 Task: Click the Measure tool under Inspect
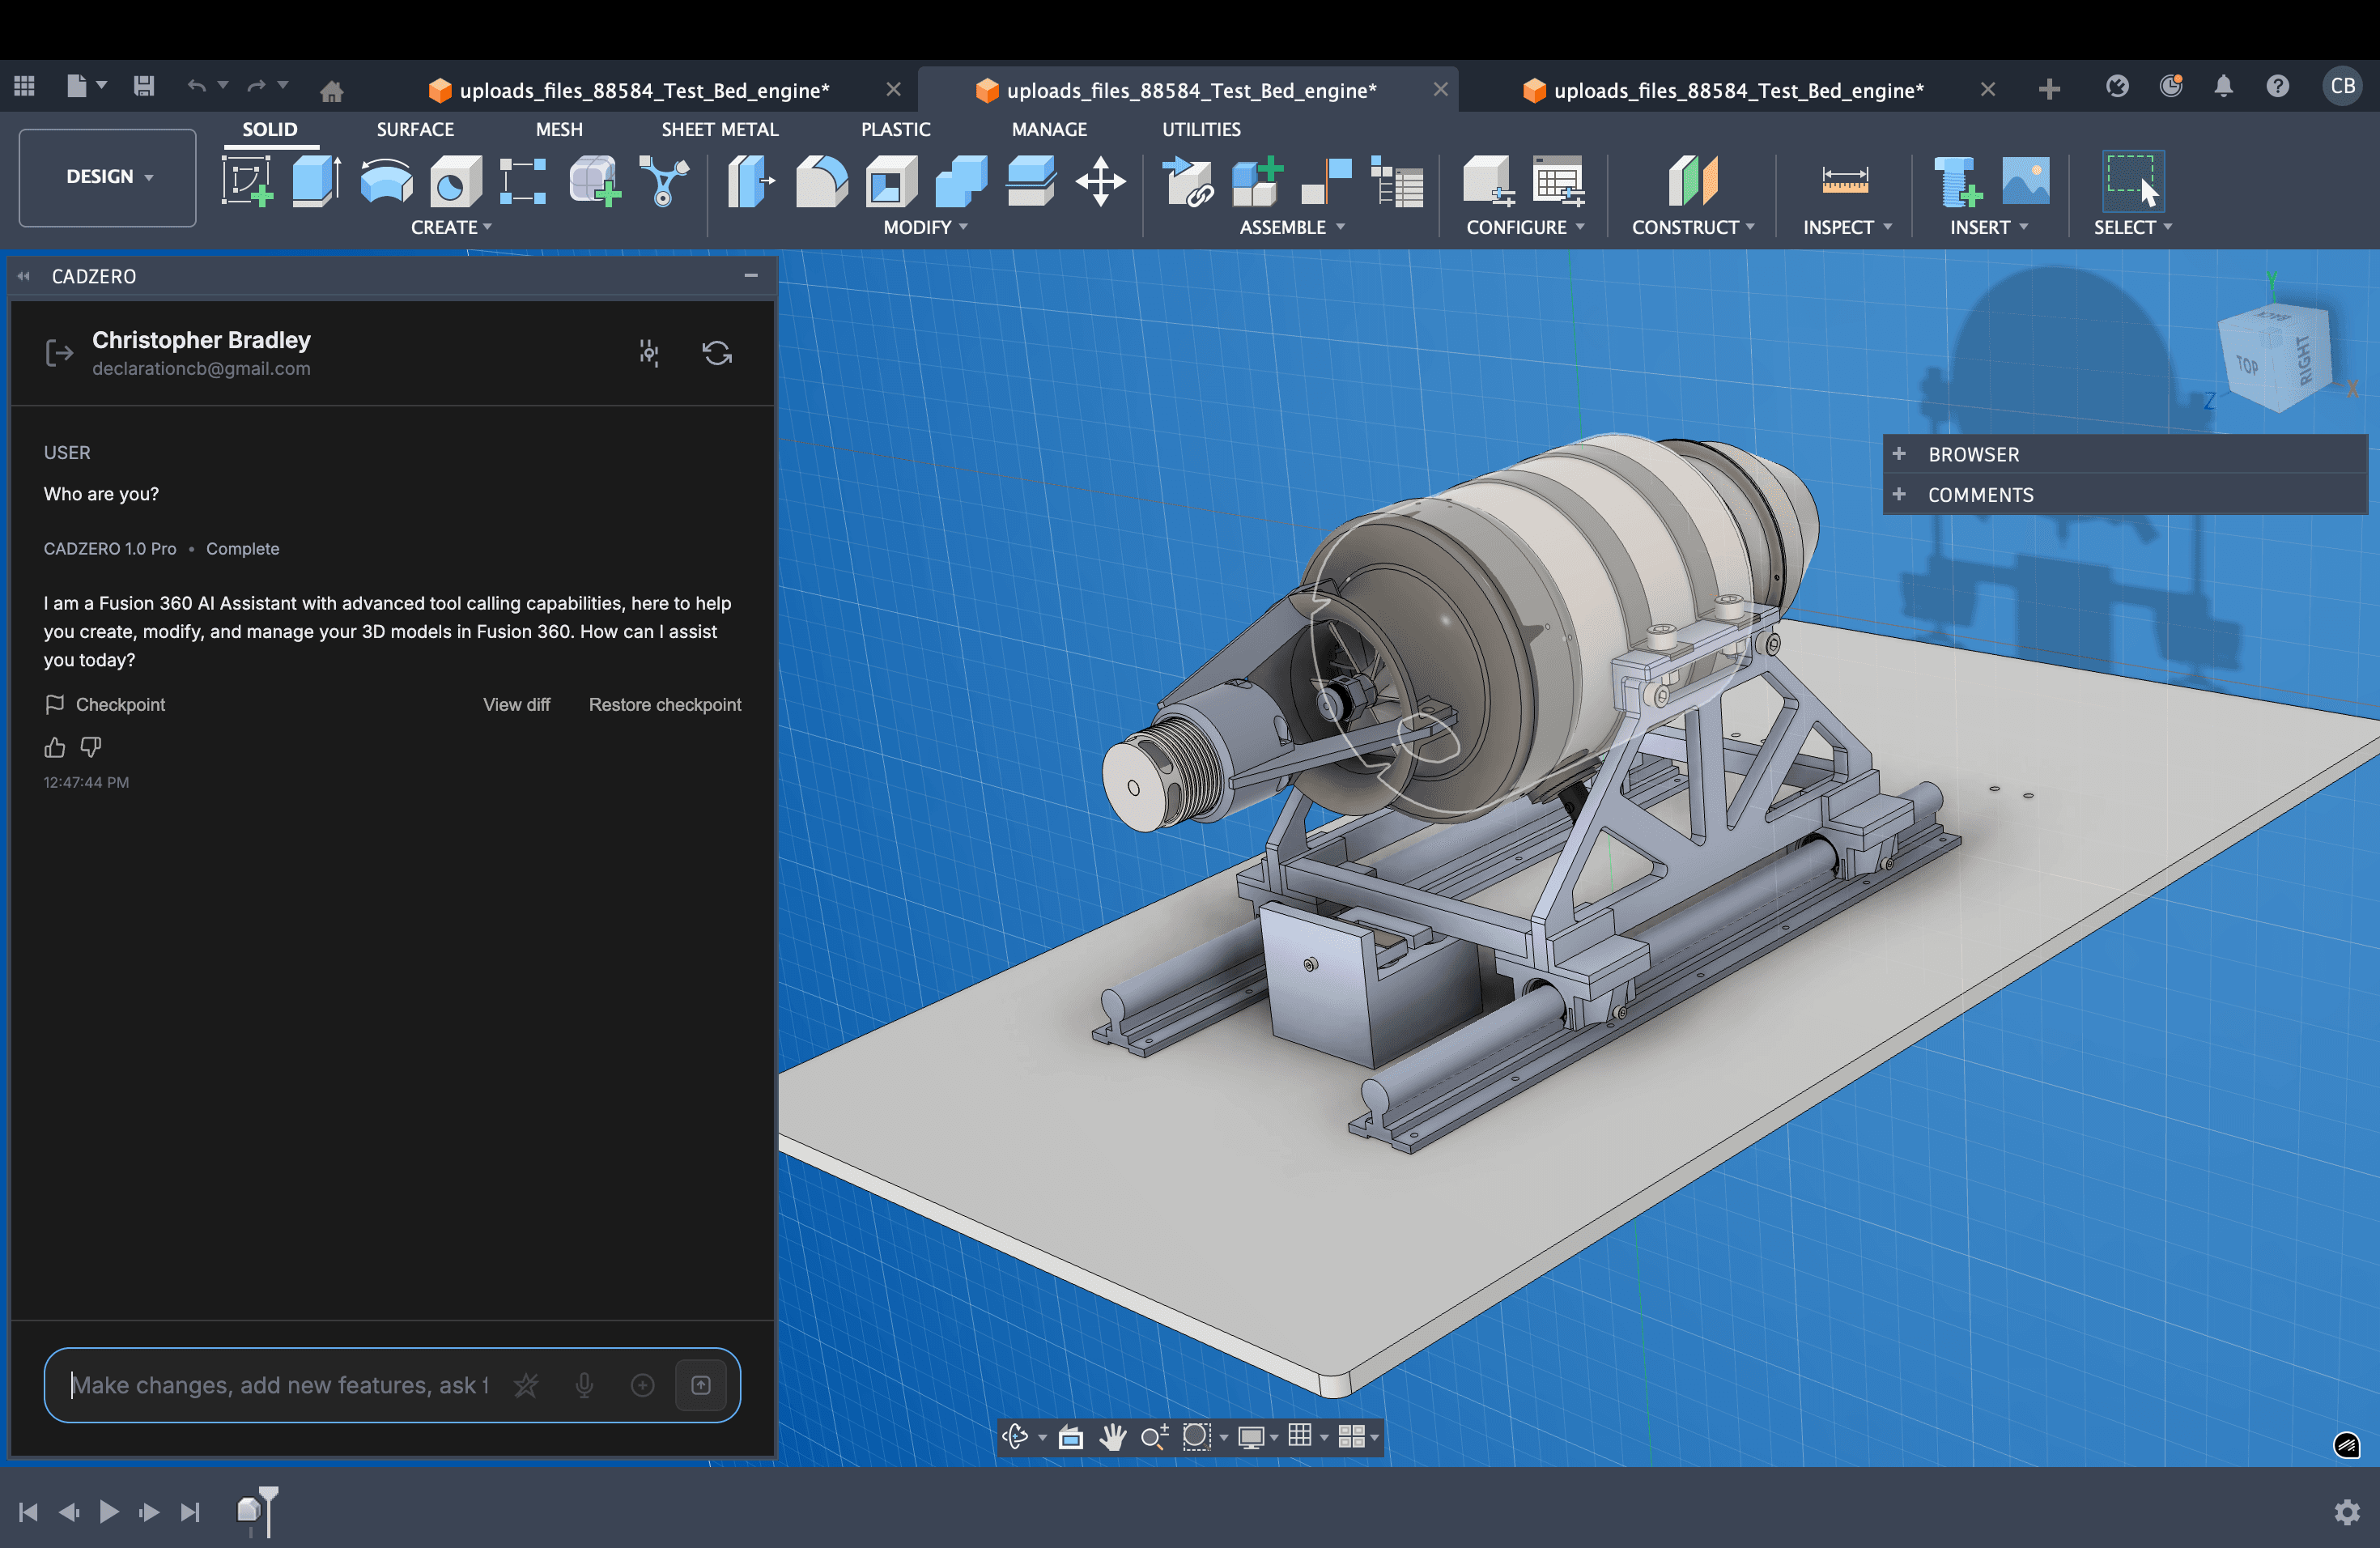[1845, 181]
